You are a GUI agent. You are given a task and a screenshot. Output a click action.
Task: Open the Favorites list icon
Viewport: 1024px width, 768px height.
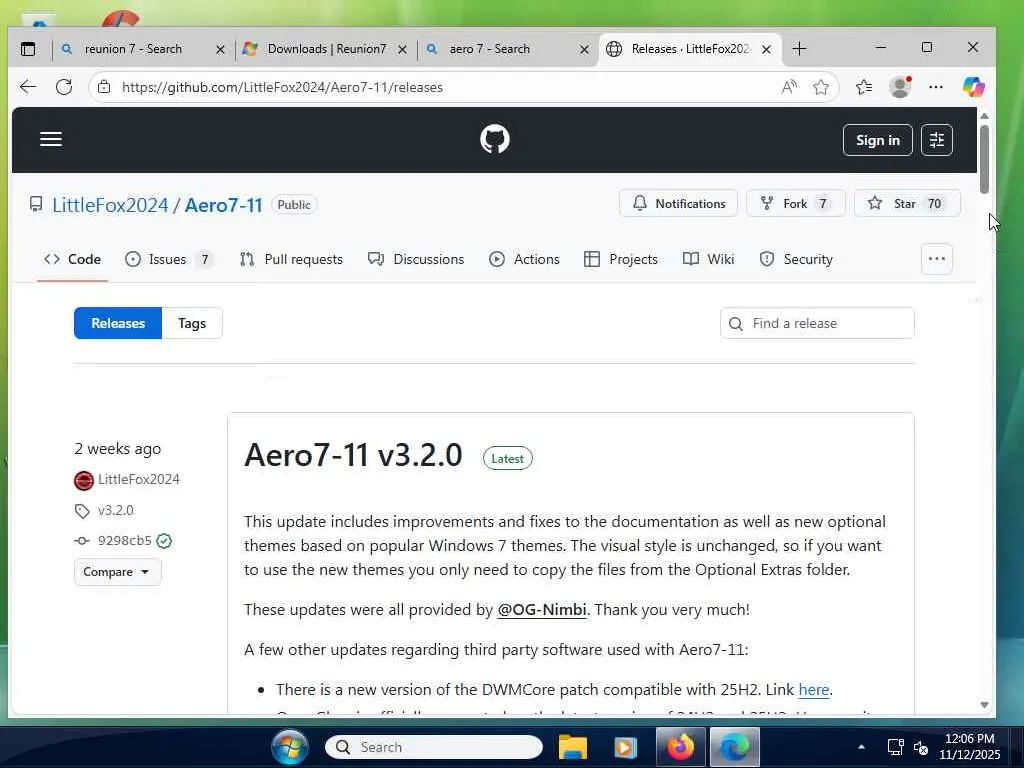[864, 87]
